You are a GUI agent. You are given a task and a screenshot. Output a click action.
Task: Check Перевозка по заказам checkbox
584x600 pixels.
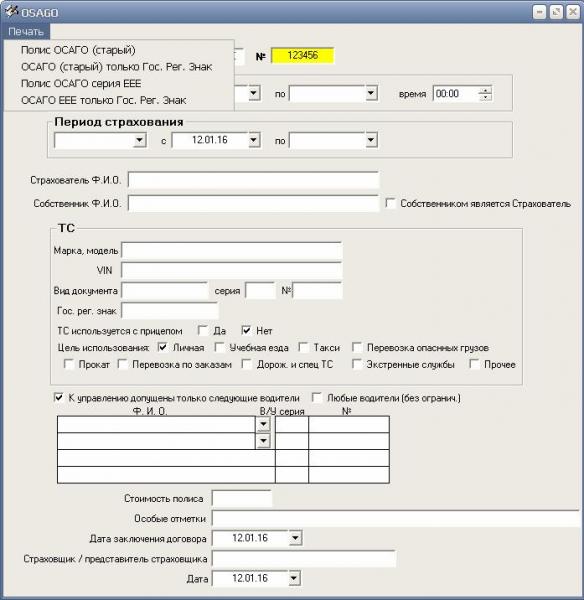coord(122,364)
